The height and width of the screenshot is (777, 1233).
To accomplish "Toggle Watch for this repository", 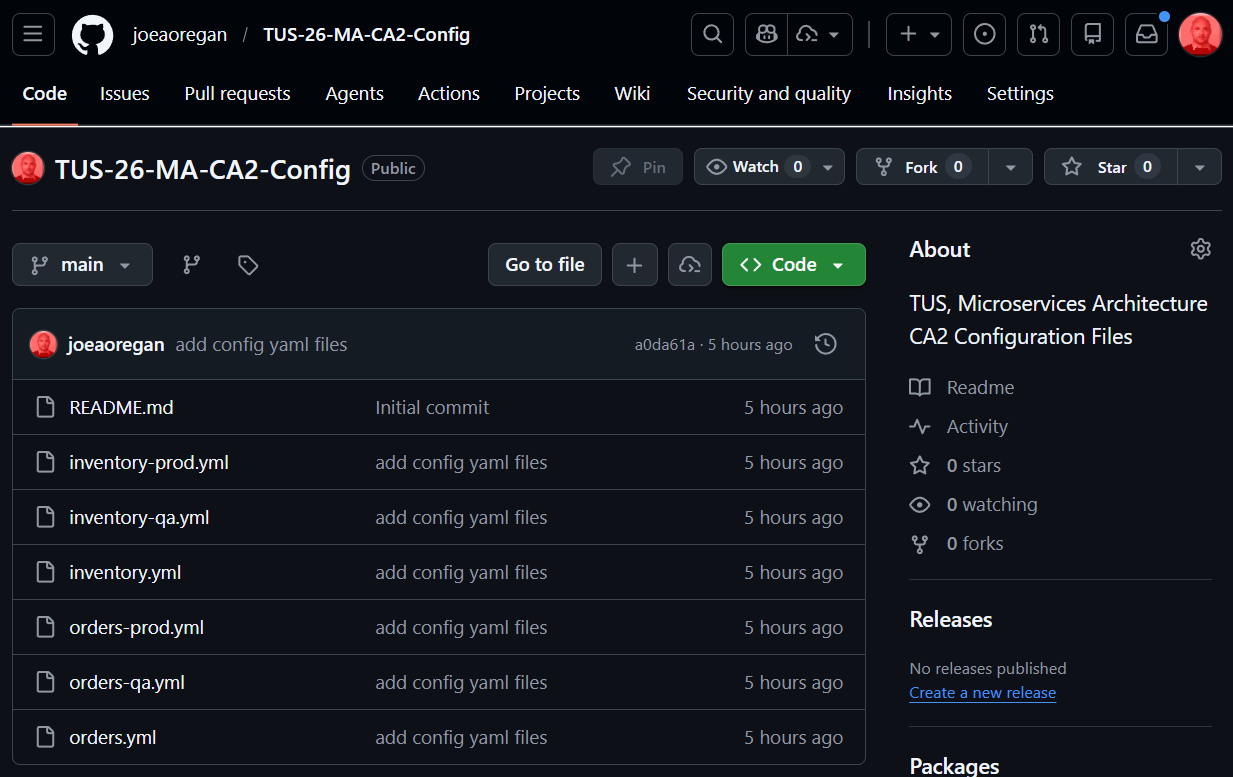I will point(756,167).
